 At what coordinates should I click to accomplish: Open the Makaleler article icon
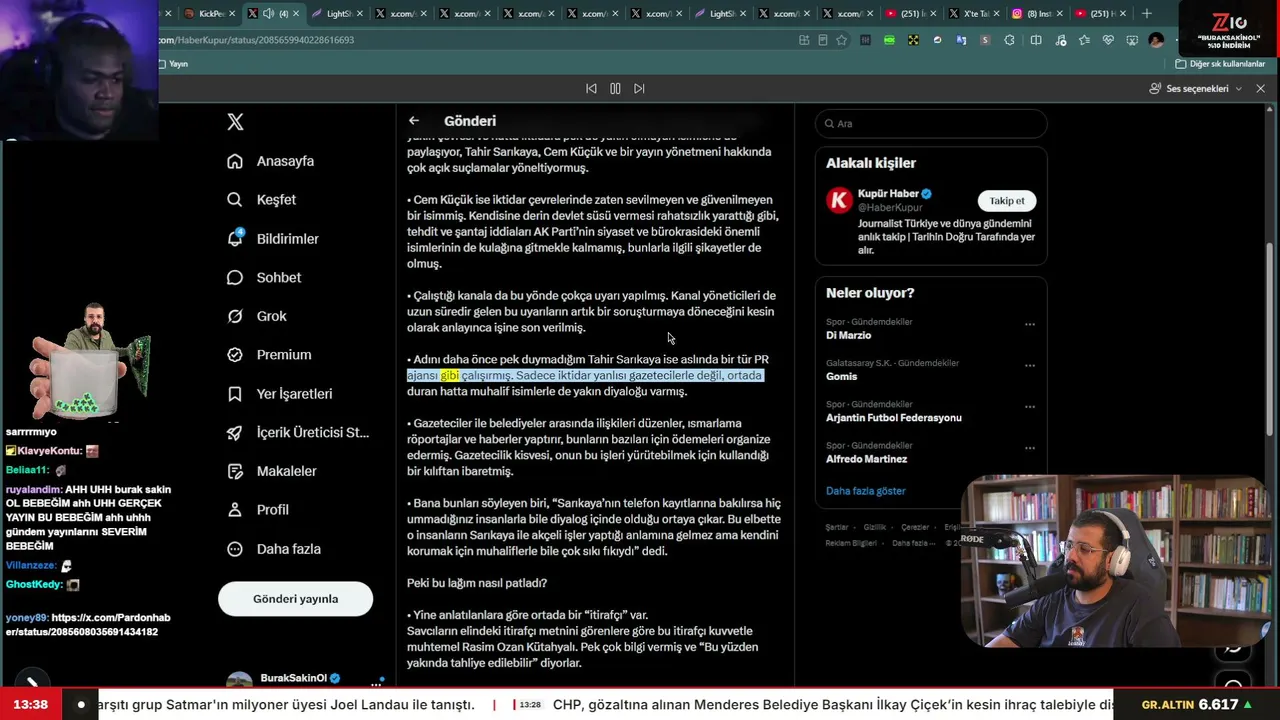pos(235,471)
